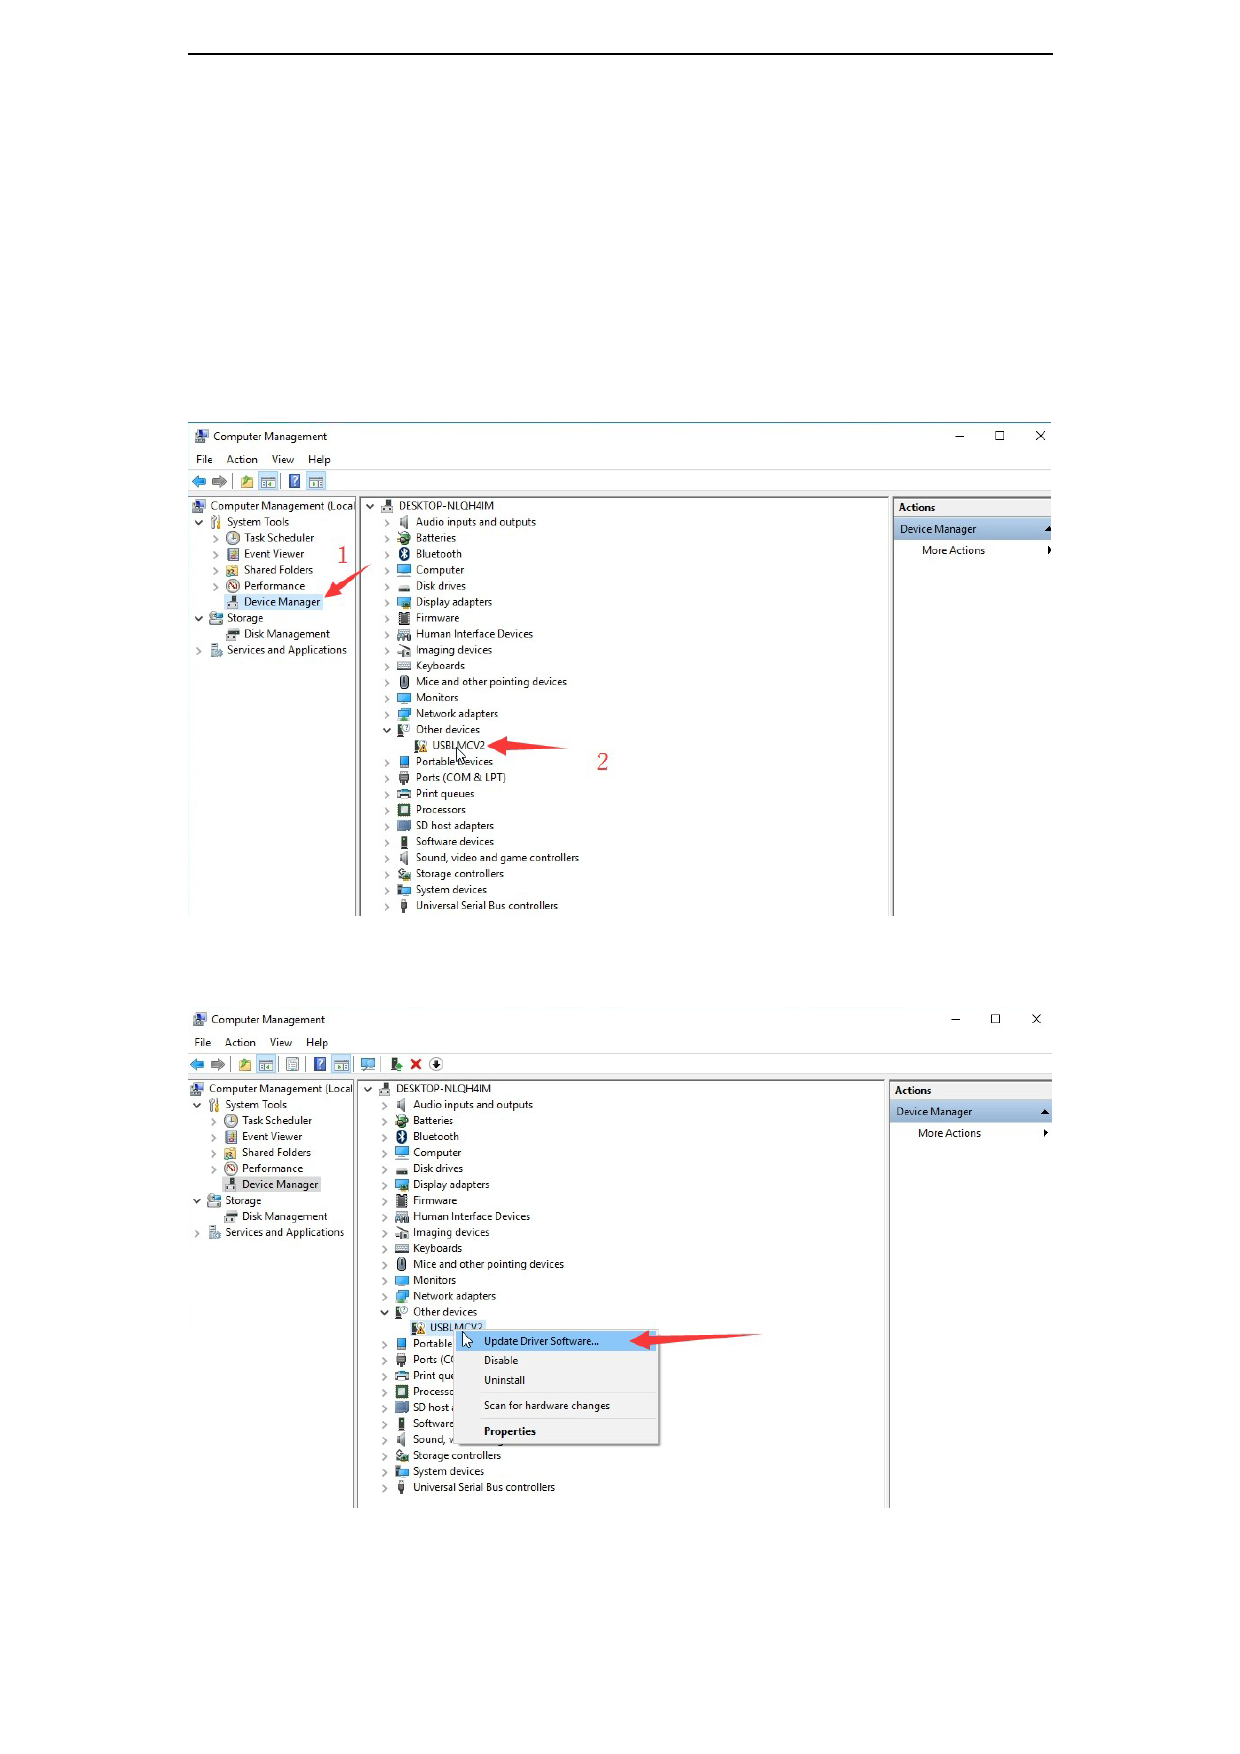The width and height of the screenshot is (1240, 1754).
Task: Choose Disable from the context menu
Action: (501, 1360)
